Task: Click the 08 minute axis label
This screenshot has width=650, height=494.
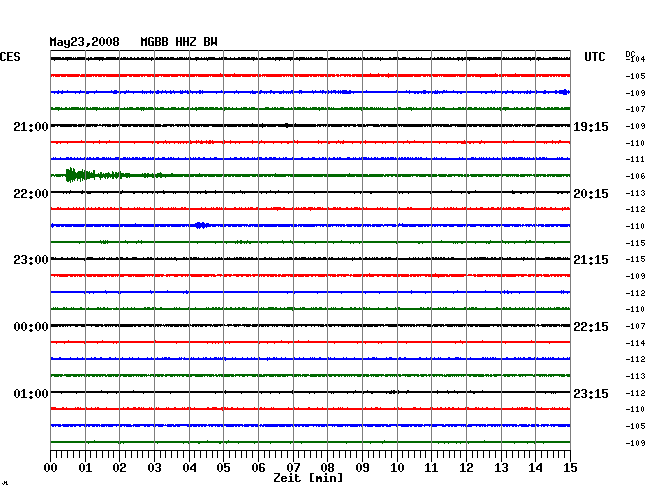Action: click(x=327, y=468)
